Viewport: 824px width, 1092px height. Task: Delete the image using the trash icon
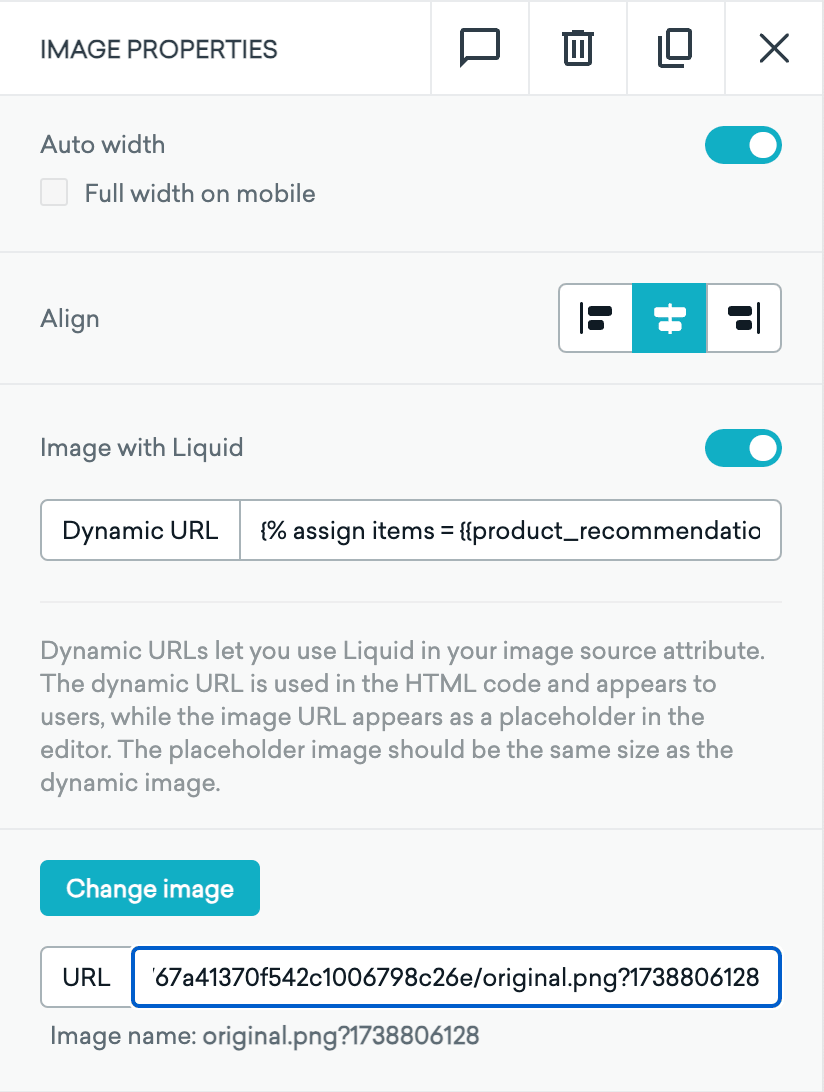pyautogui.click(x=577, y=48)
